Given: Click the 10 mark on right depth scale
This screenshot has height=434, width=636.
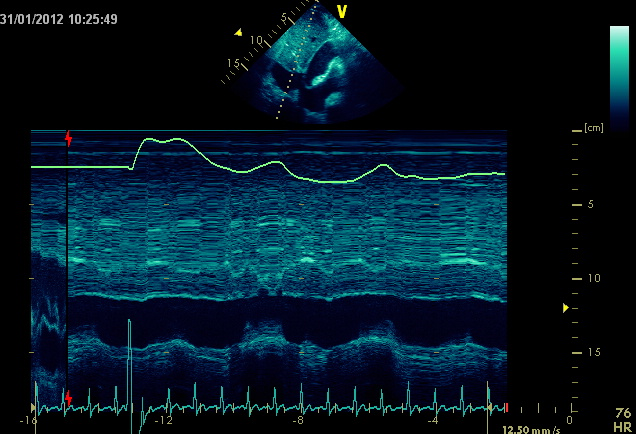Looking at the screenshot, I should [x=592, y=278].
